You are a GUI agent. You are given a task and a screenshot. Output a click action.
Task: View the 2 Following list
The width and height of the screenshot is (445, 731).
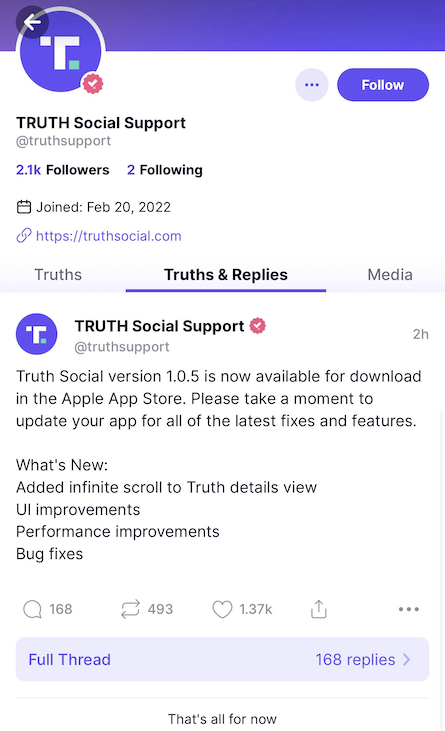pos(164,170)
